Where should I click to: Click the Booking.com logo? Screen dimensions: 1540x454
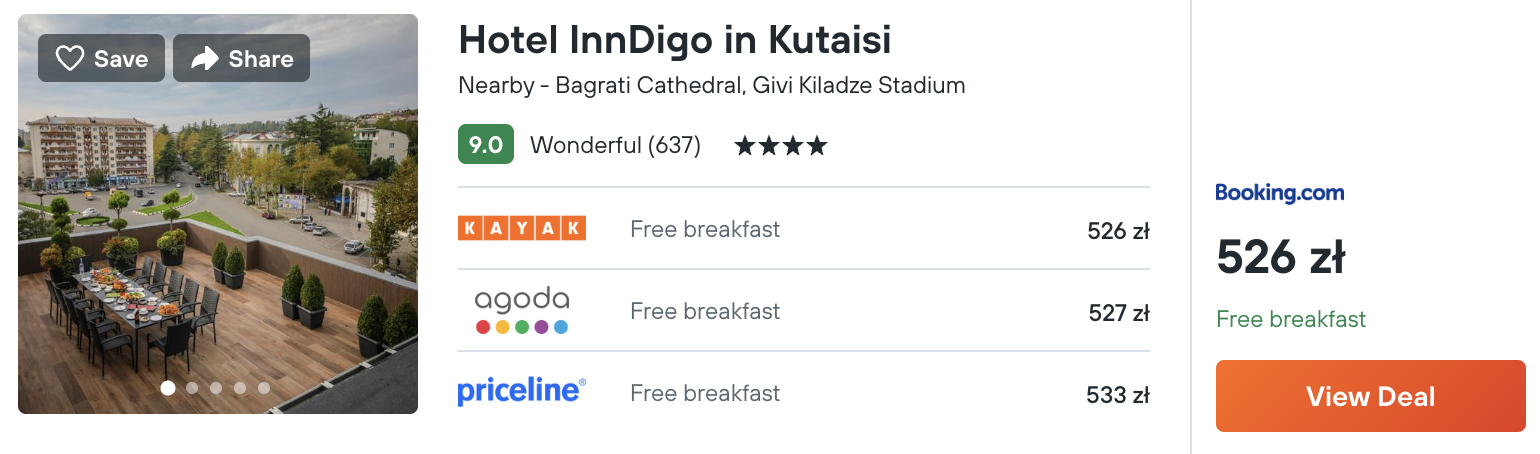1280,193
